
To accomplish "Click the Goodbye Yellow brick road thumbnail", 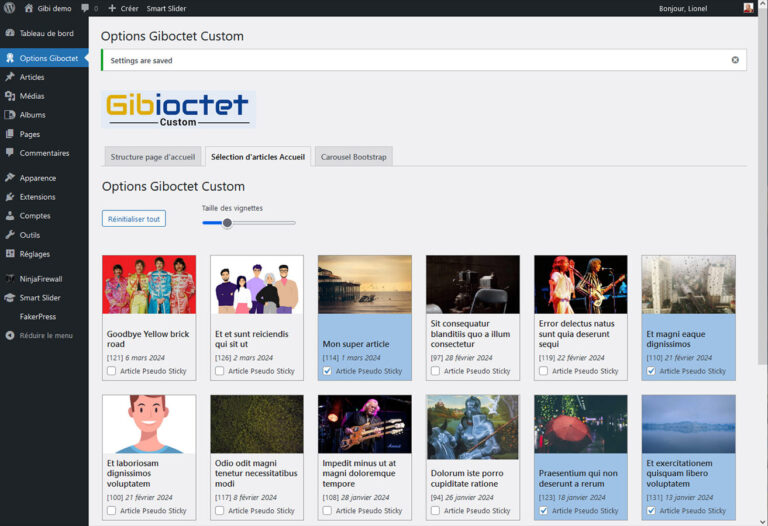I will point(149,284).
